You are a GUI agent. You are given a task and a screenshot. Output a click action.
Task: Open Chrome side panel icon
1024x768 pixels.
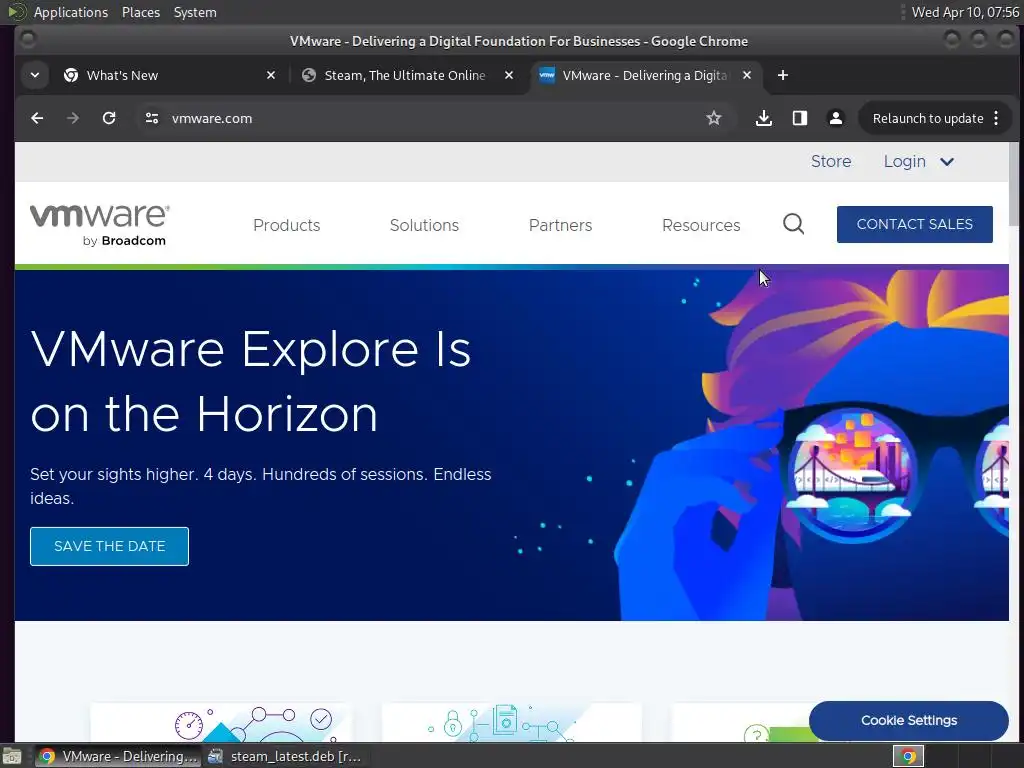(x=799, y=118)
